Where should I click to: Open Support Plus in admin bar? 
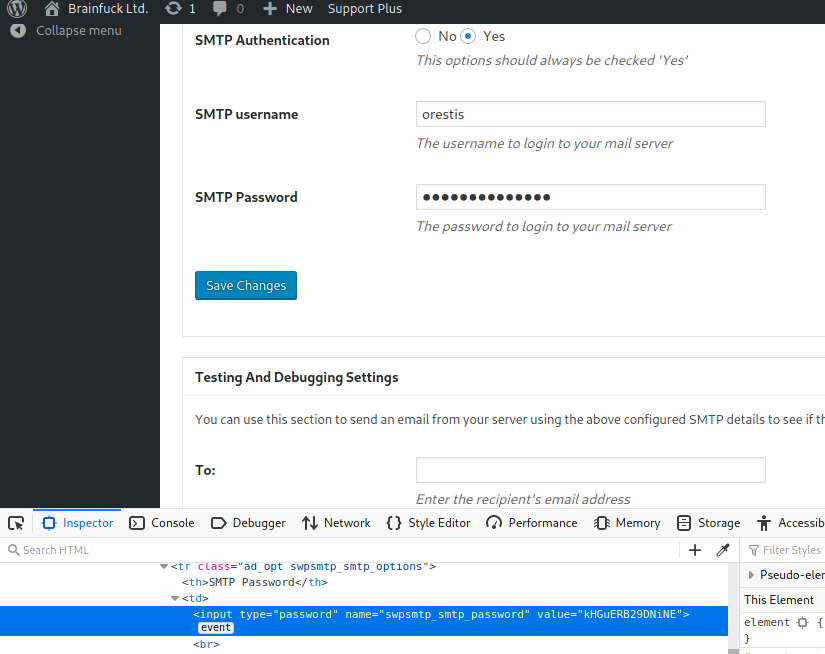(365, 8)
